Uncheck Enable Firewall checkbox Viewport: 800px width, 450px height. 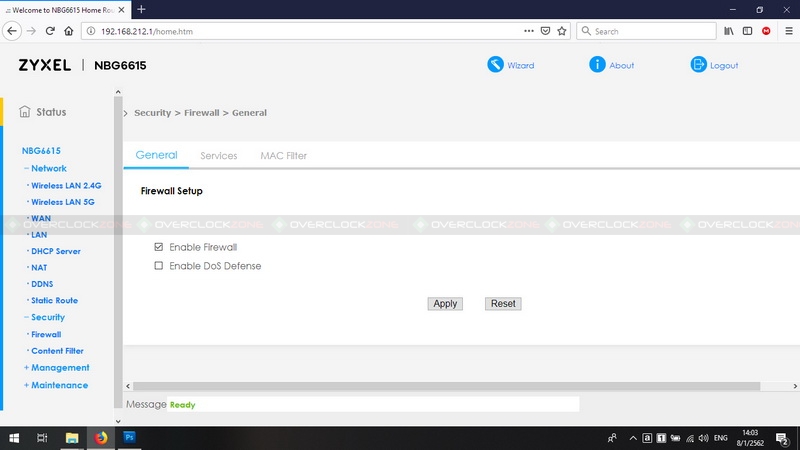click(159, 247)
